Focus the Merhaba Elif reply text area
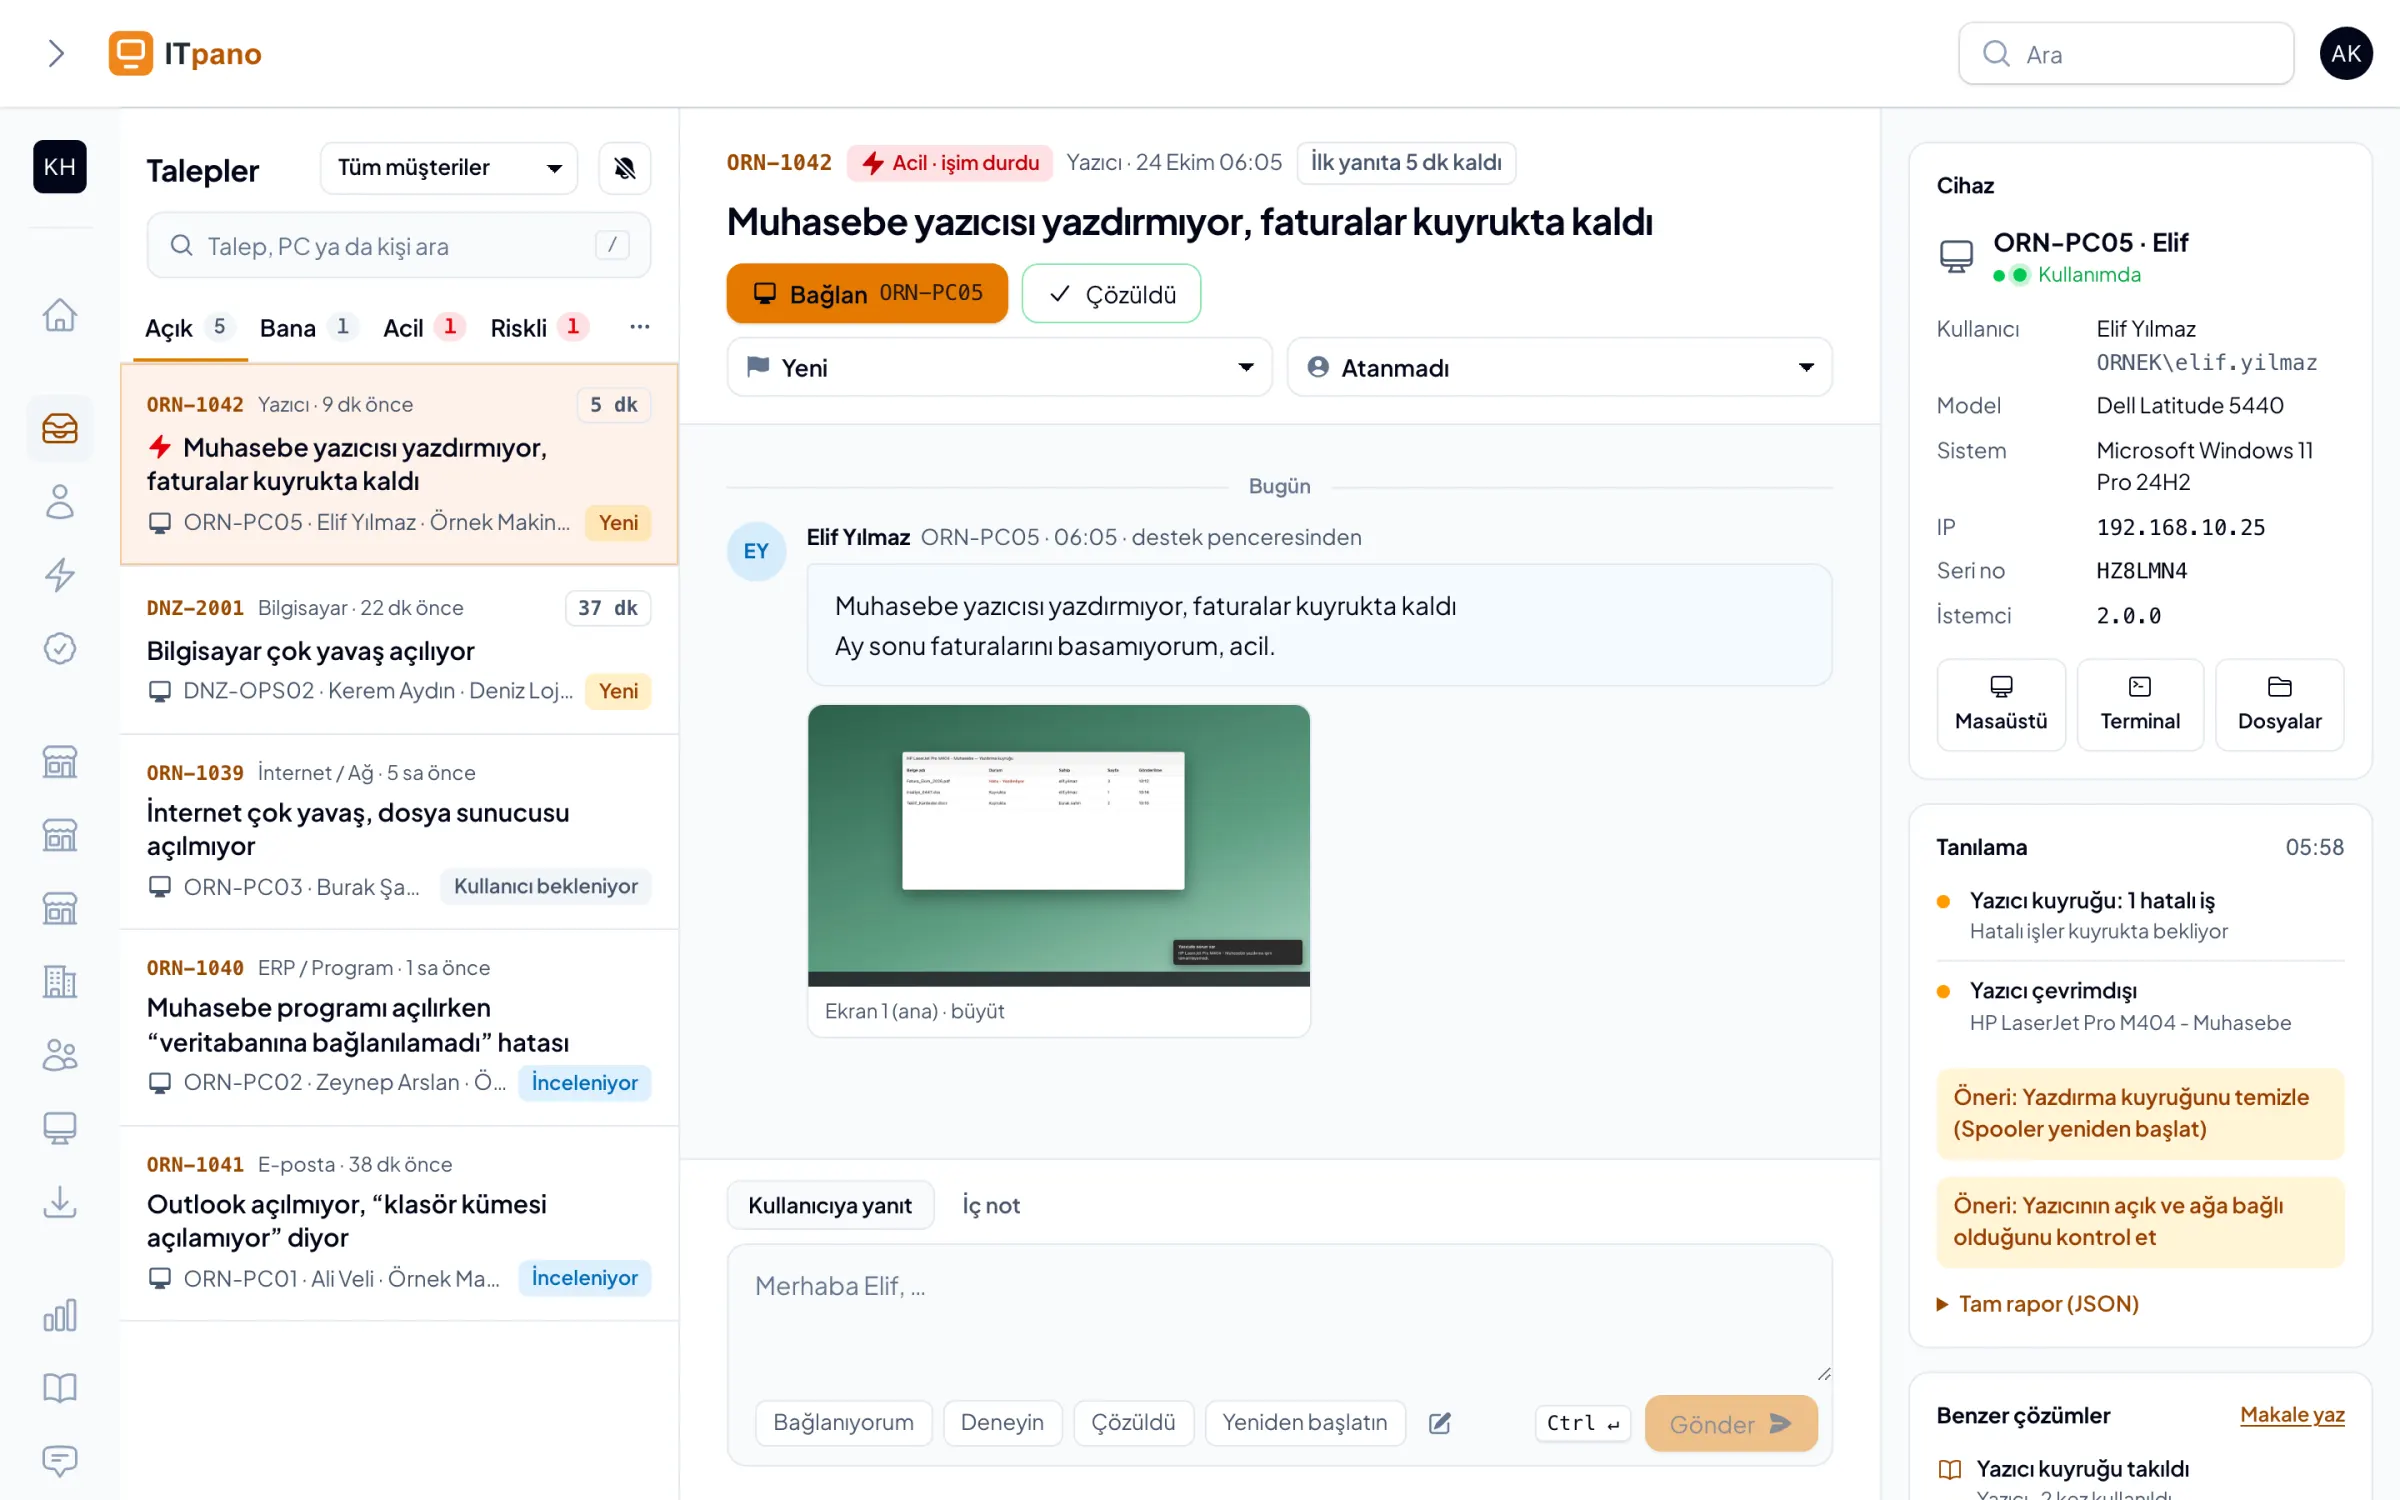Screen dimensions: 2400x1500 [x=1280, y=1312]
